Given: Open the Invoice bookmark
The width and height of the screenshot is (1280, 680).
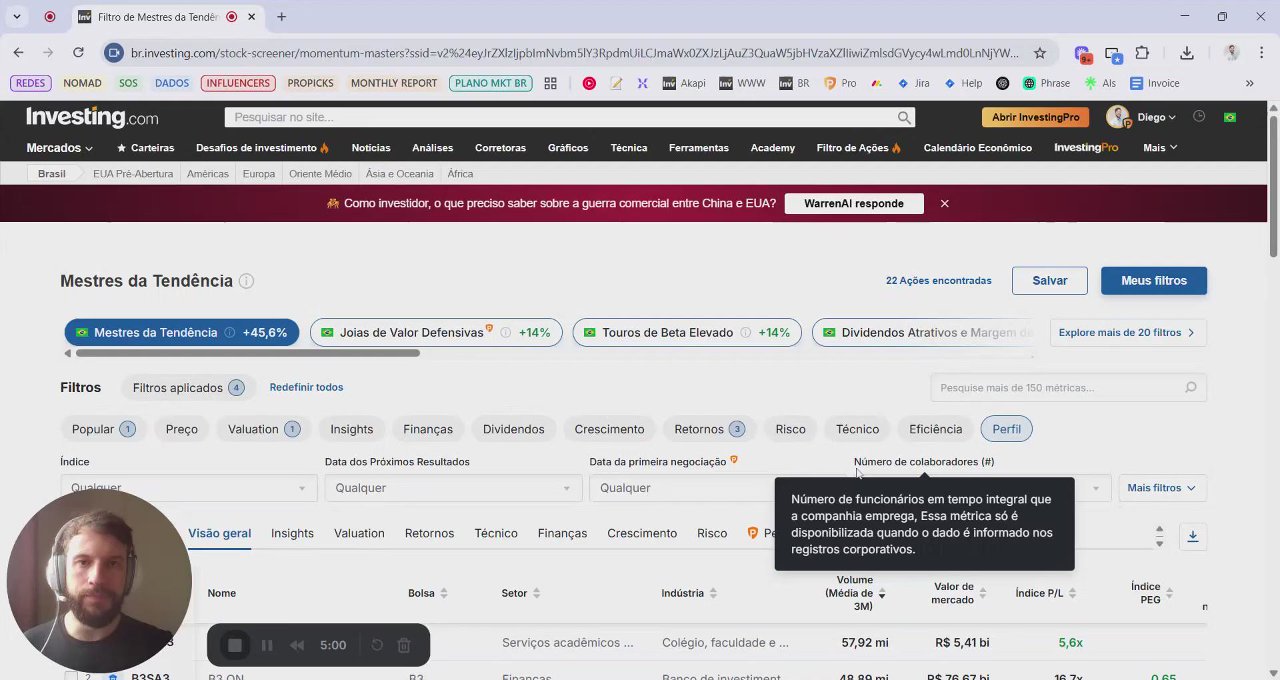Looking at the screenshot, I should [1155, 83].
